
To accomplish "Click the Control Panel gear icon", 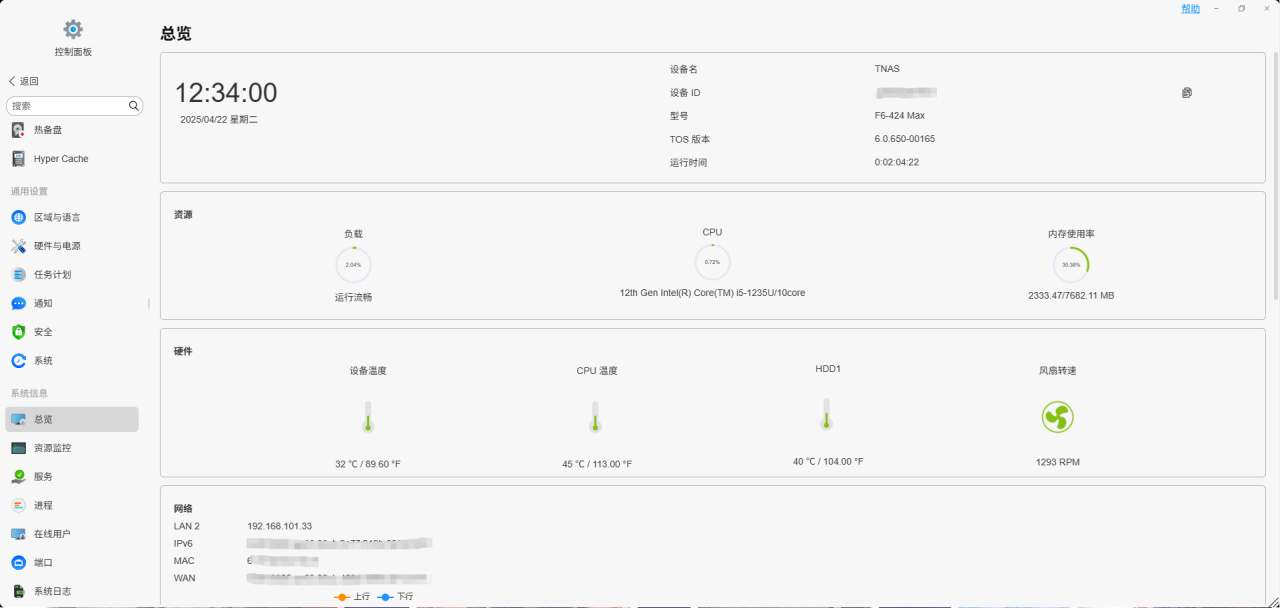I will coord(73,30).
